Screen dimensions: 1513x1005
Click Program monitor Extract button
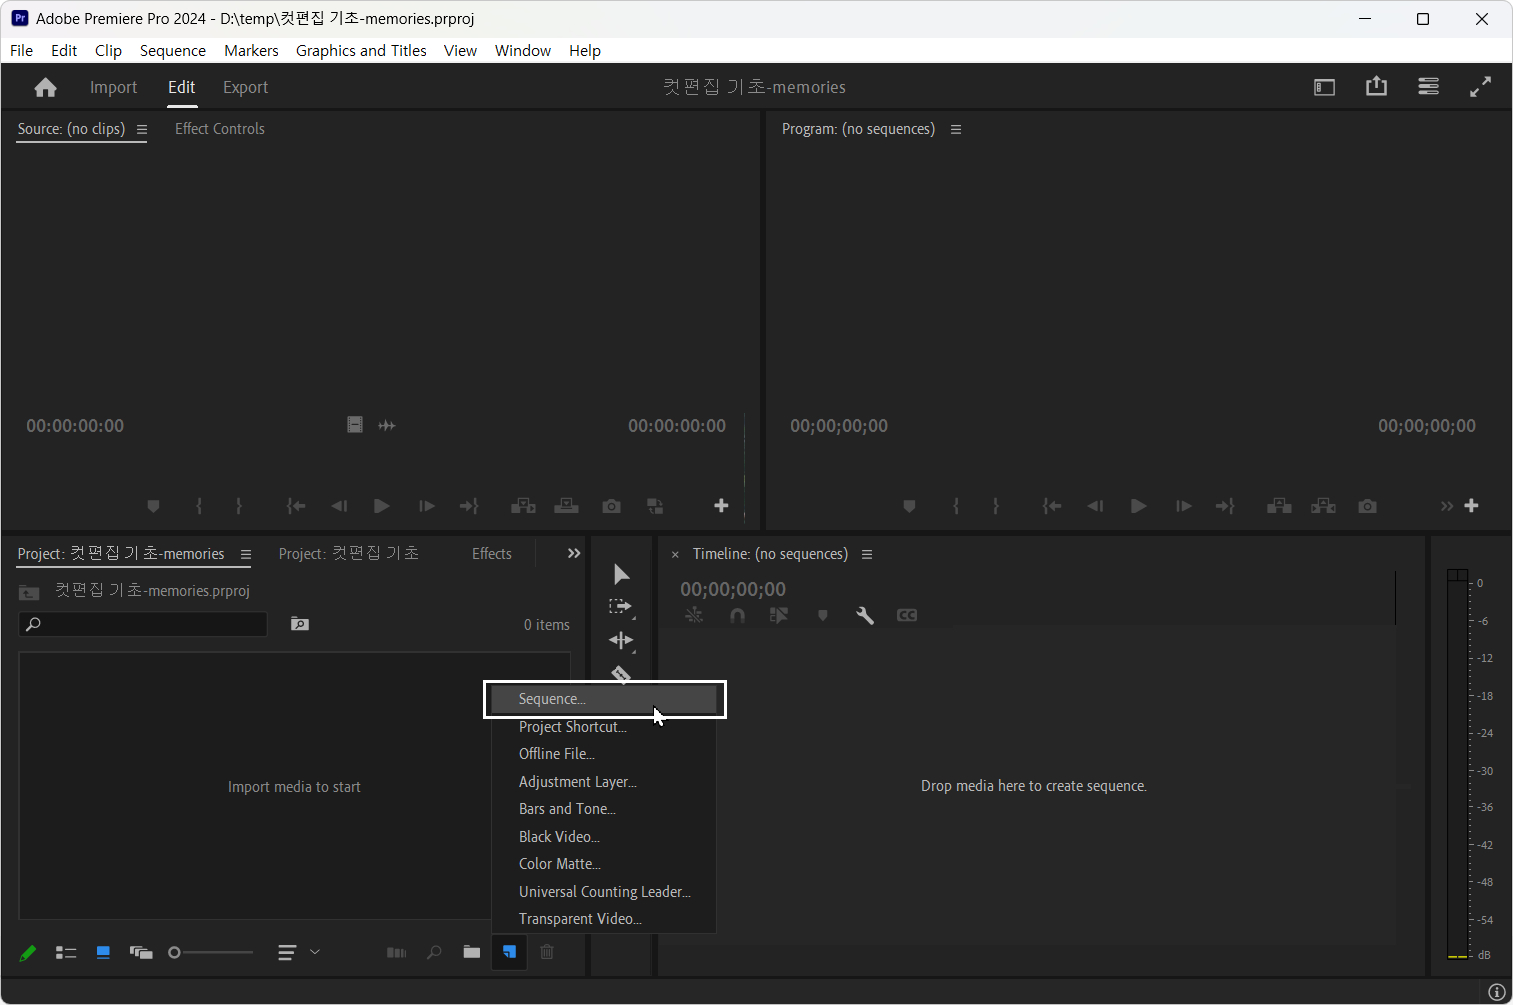click(1323, 506)
